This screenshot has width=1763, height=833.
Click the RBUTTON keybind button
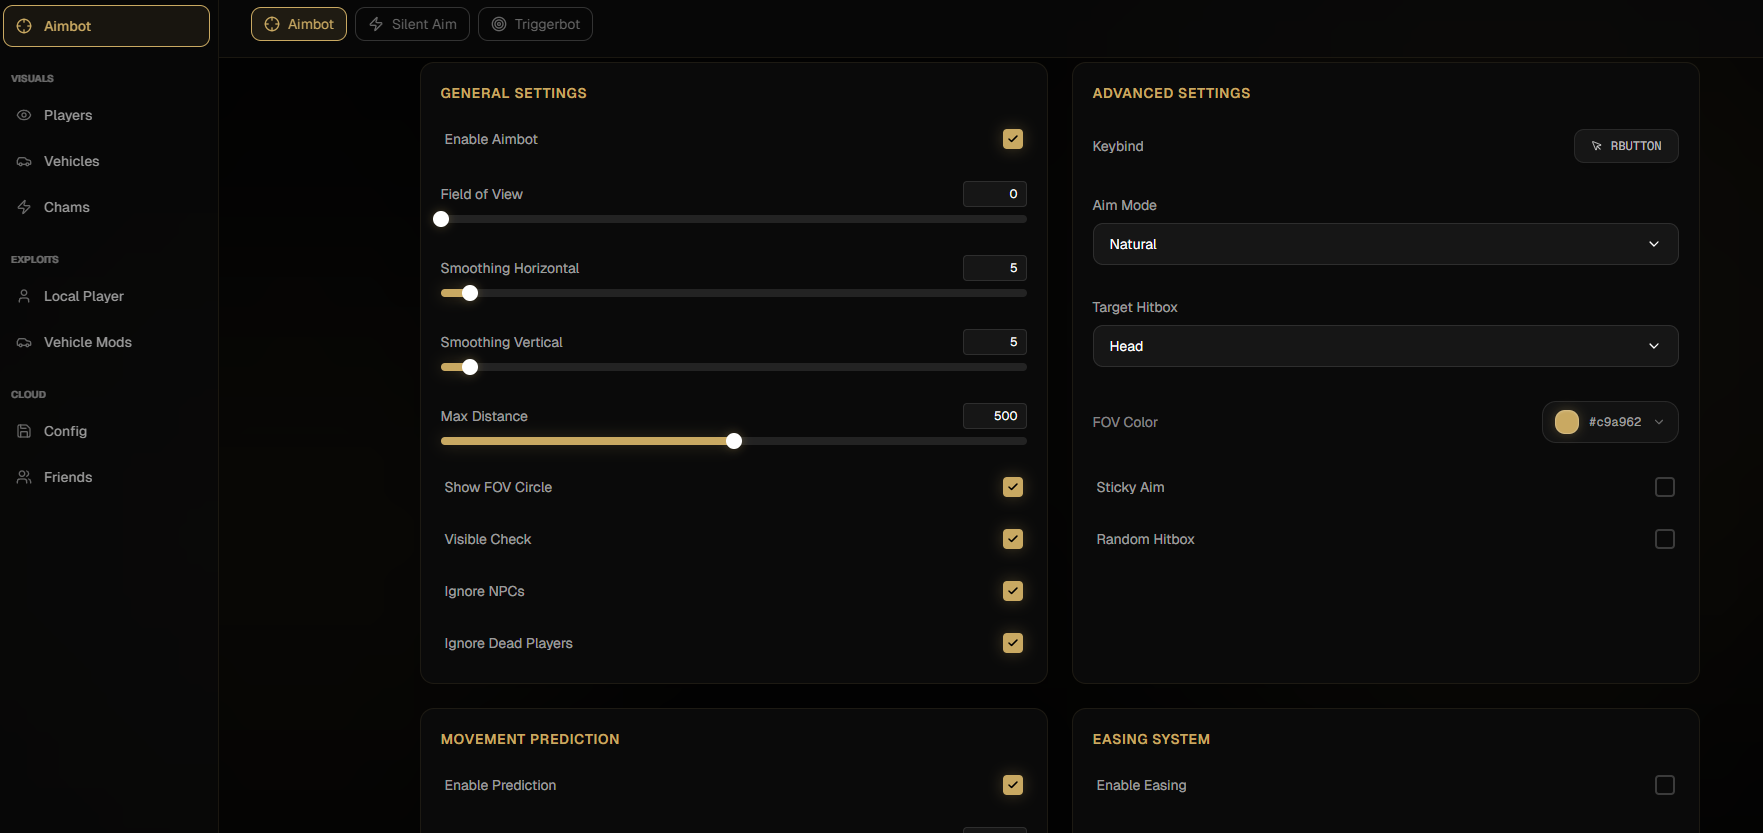pos(1625,146)
